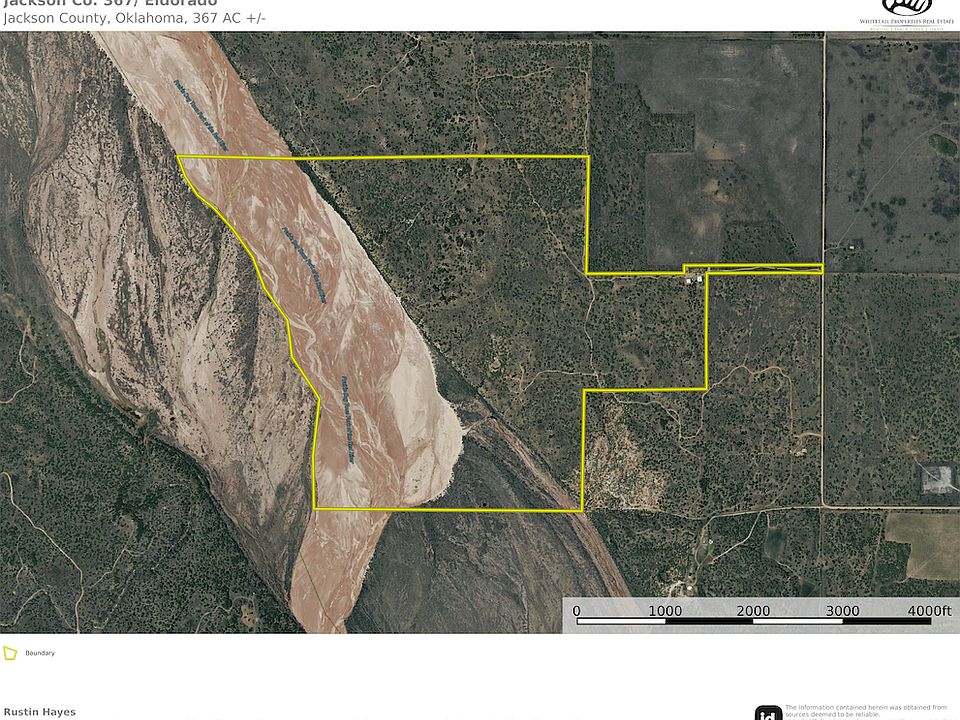This screenshot has width=960, height=720.
Task: Click the '1000' label on scale bar
Action: click(x=665, y=610)
